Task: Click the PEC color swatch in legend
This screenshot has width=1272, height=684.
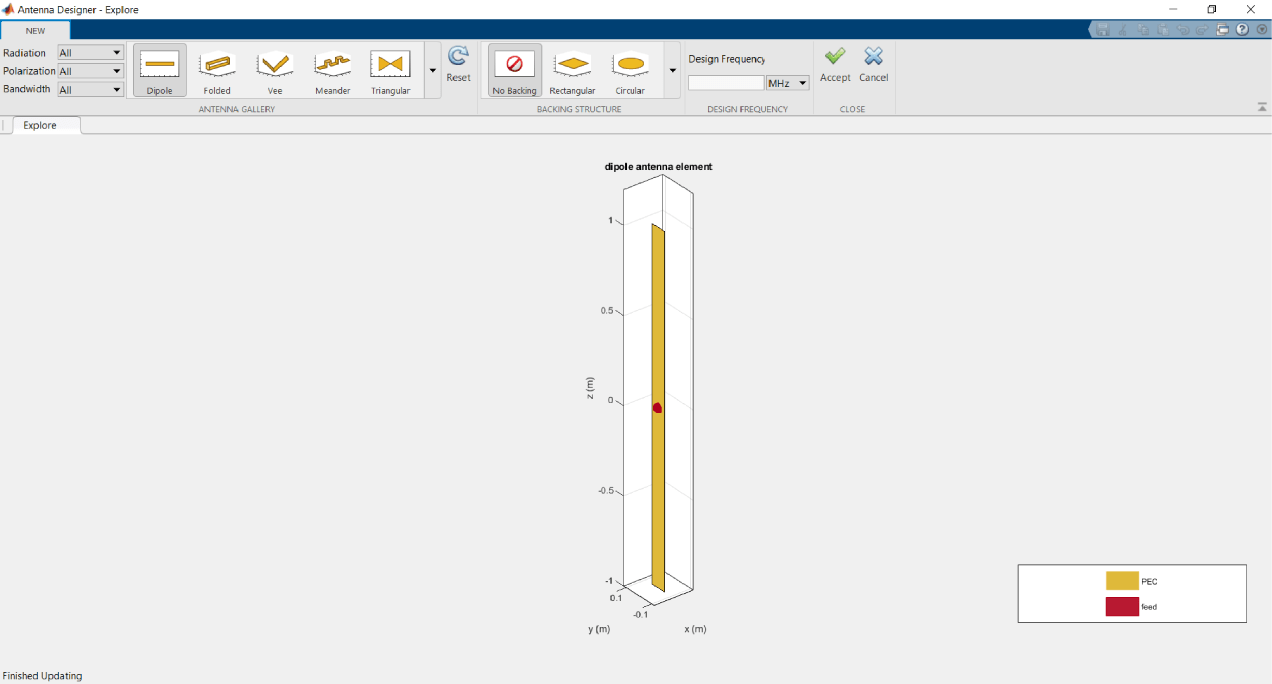Action: pyautogui.click(x=1122, y=581)
